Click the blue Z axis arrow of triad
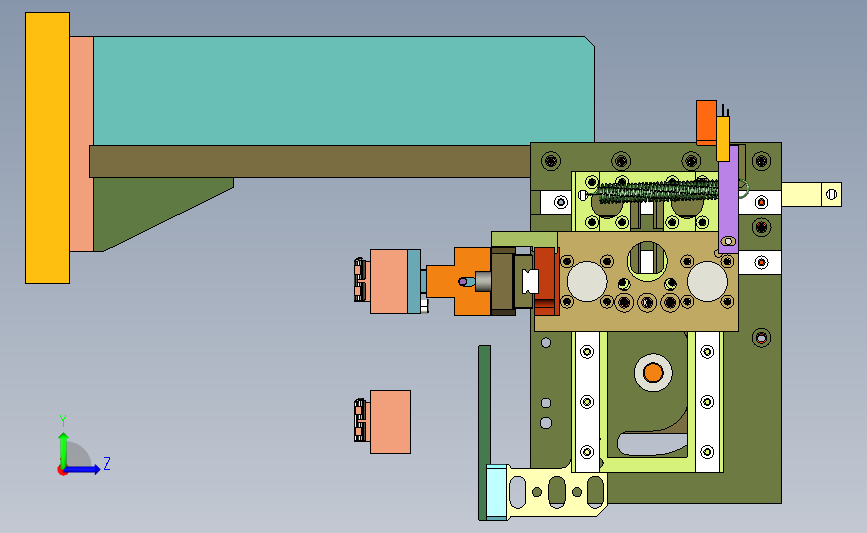The height and width of the screenshot is (533, 867). point(82,470)
